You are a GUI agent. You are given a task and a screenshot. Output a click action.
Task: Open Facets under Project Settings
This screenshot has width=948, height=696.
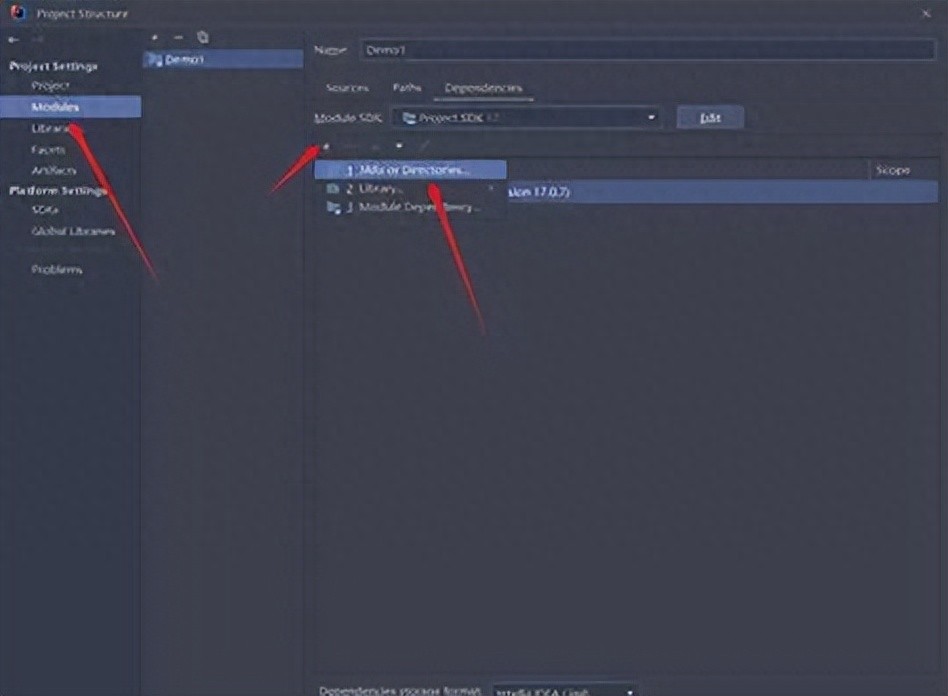48,149
